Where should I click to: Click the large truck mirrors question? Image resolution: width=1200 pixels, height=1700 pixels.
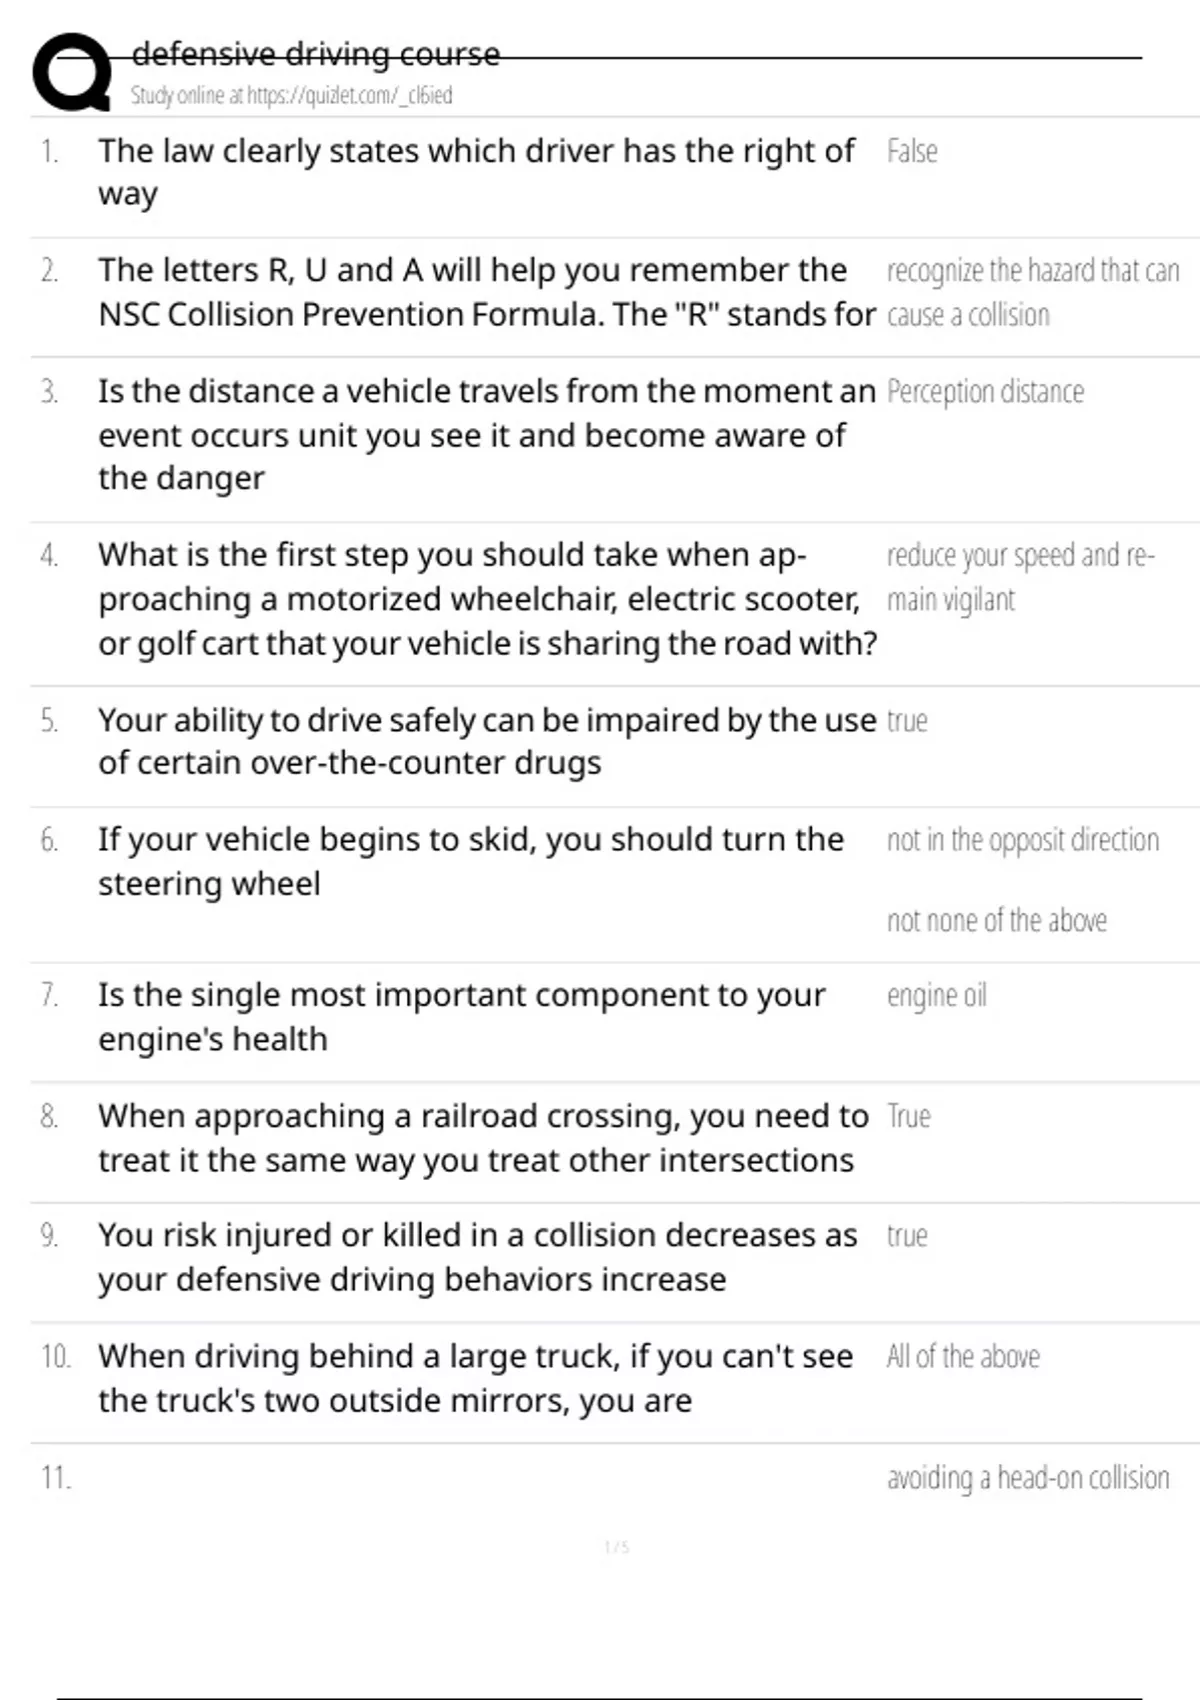[x=475, y=1378]
